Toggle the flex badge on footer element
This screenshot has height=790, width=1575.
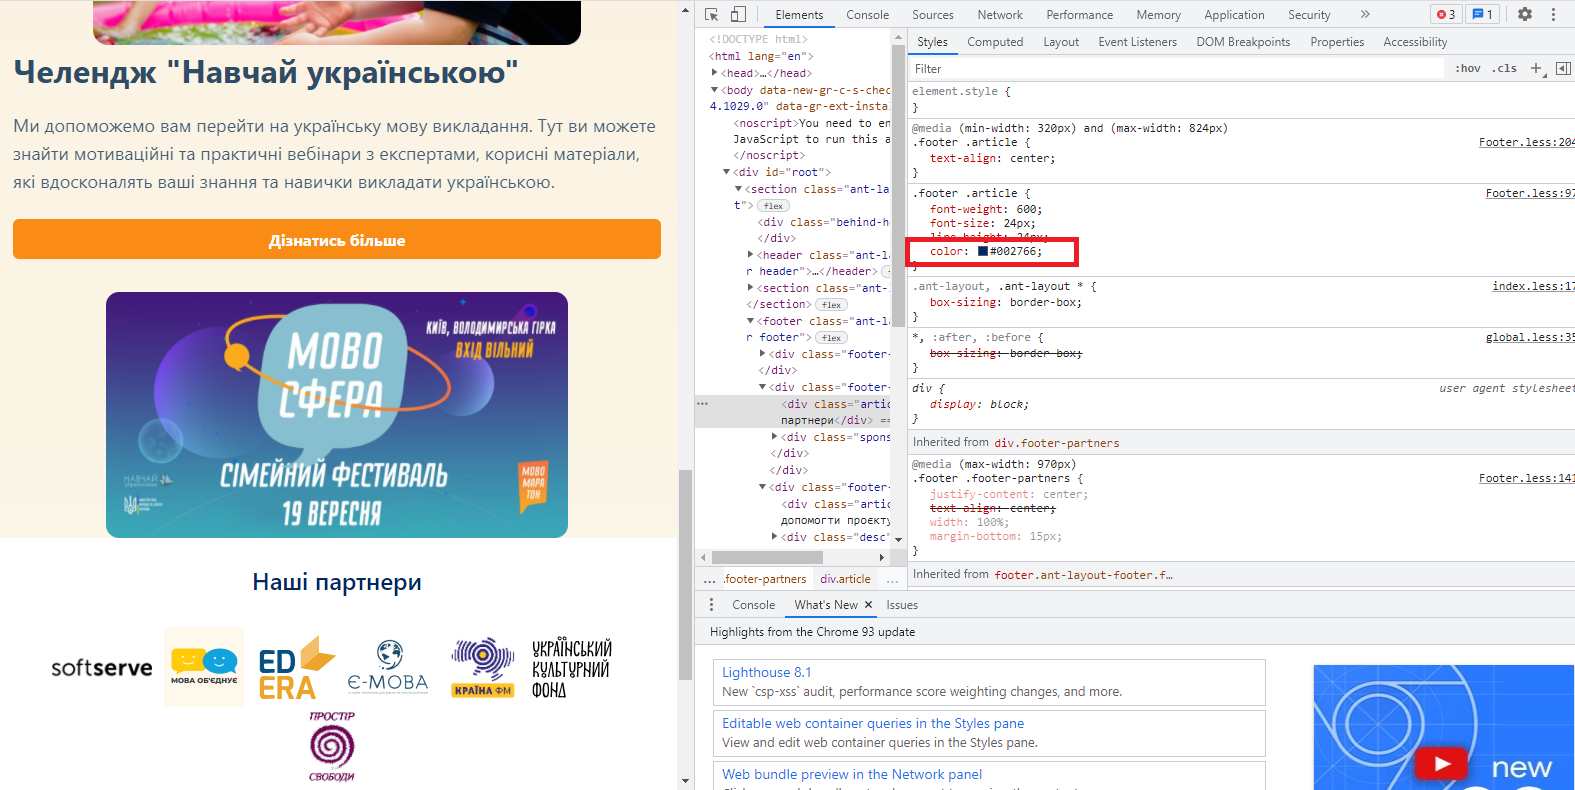[831, 337]
